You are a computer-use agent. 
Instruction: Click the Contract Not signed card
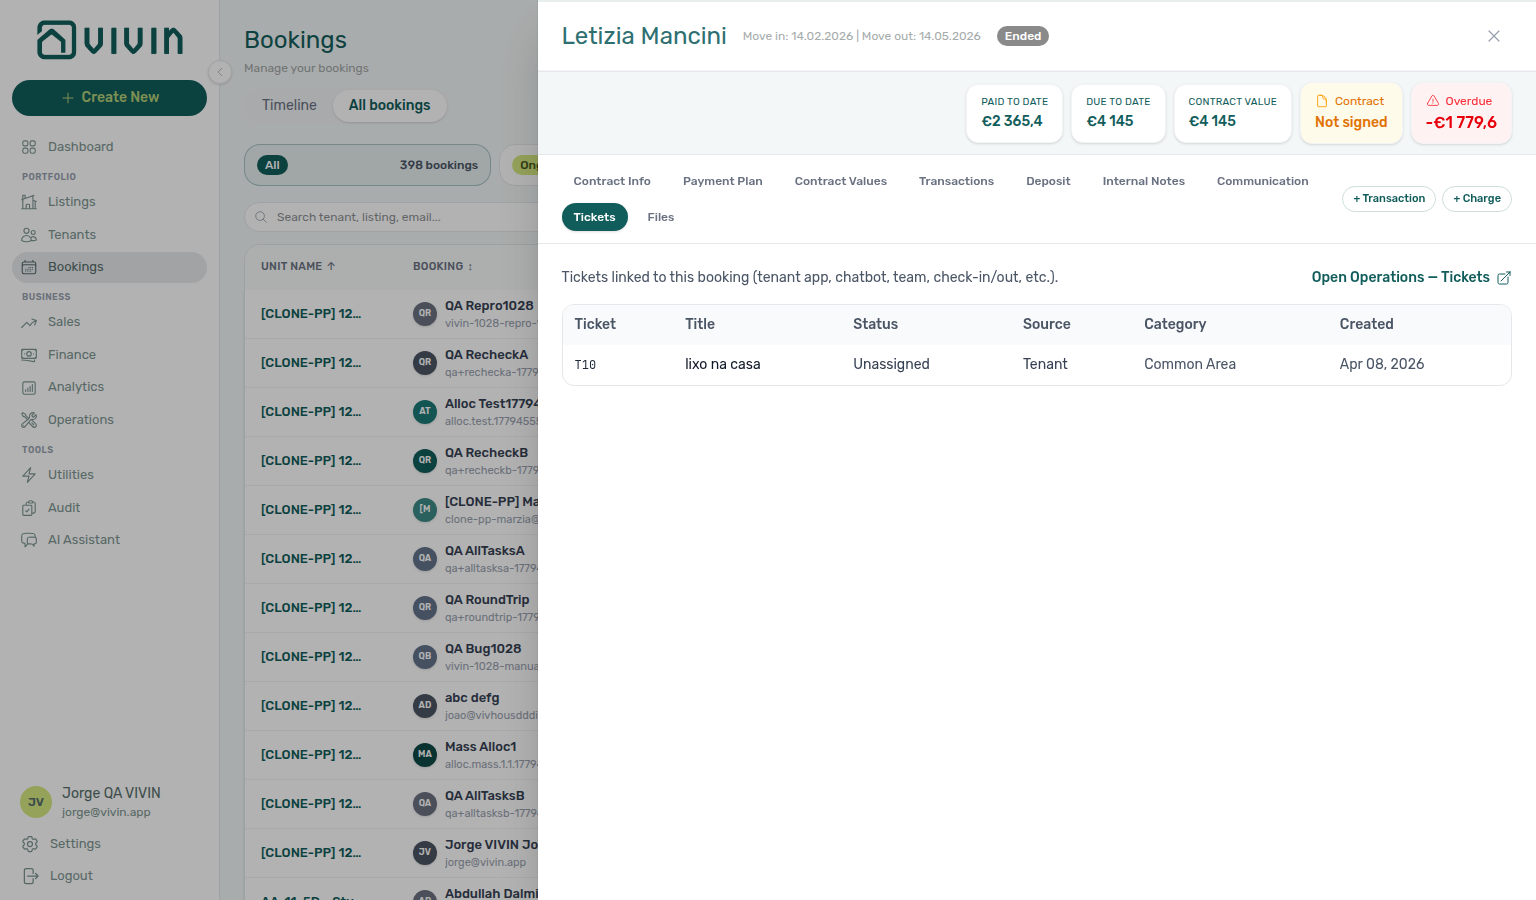pyautogui.click(x=1351, y=113)
